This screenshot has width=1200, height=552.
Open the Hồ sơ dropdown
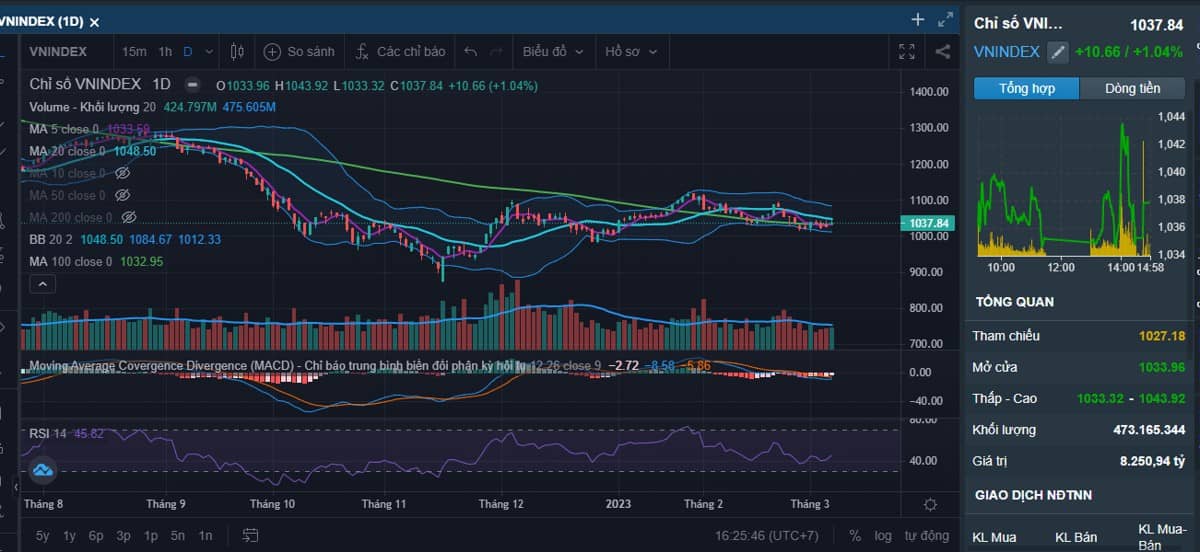[x=632, y=51]
